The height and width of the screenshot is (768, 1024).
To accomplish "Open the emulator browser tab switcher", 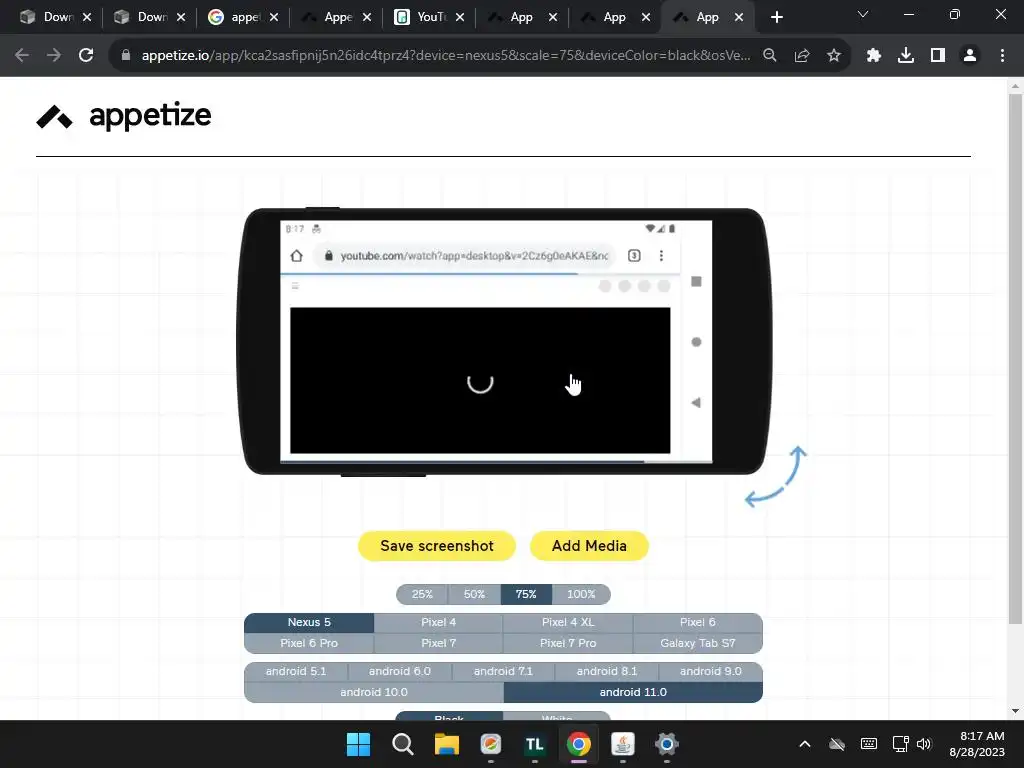I will 634,255.
